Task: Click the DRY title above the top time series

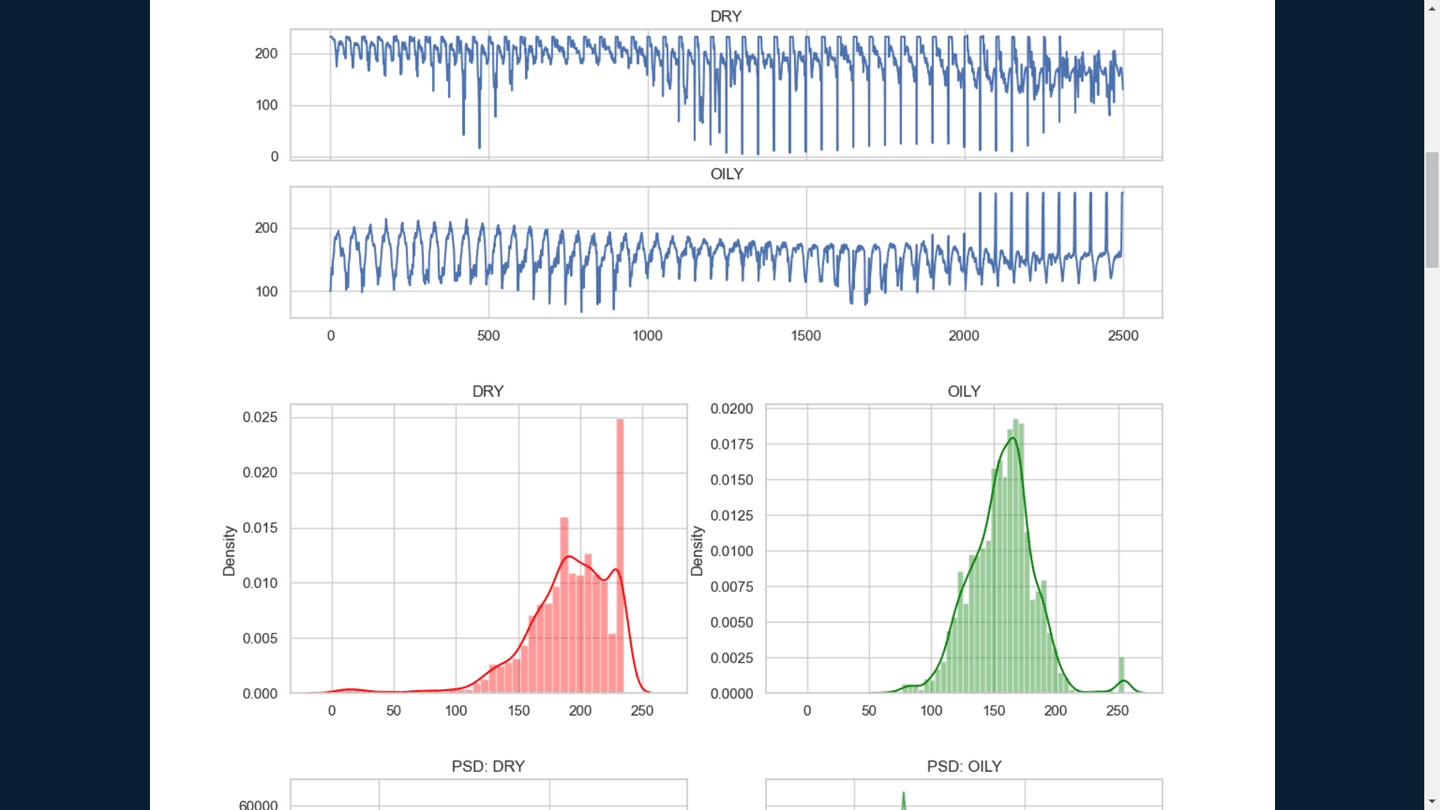Action: tap(726, 17)
